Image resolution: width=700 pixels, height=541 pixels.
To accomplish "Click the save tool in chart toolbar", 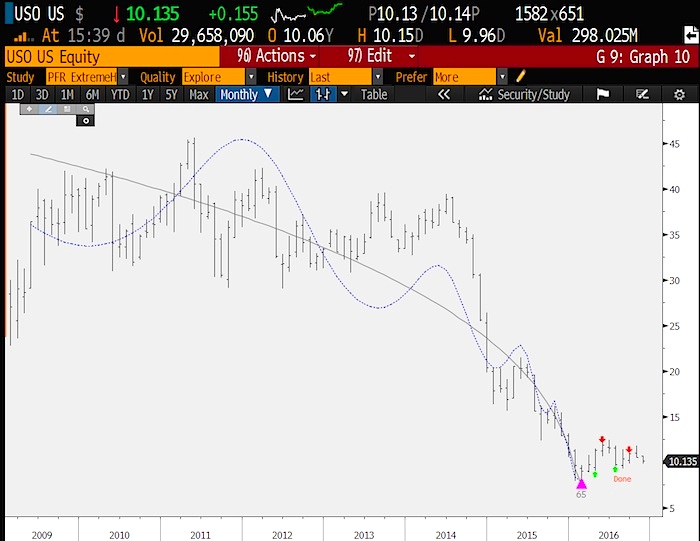I will coord(67,109).
